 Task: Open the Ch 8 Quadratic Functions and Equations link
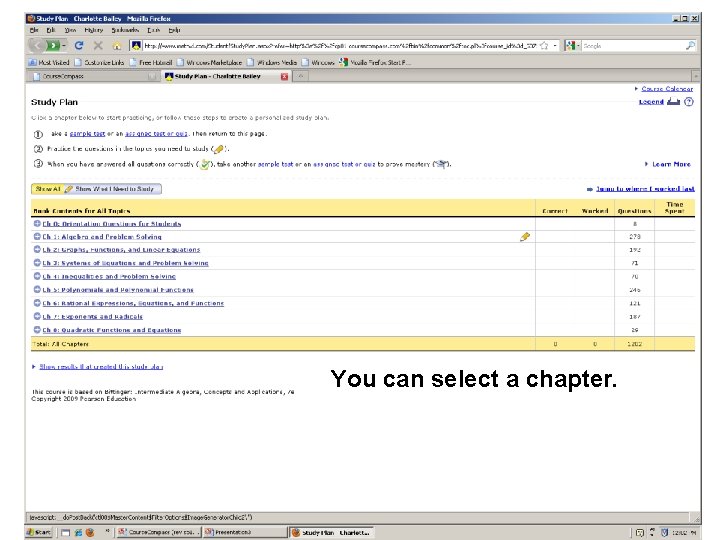[112, 330]
